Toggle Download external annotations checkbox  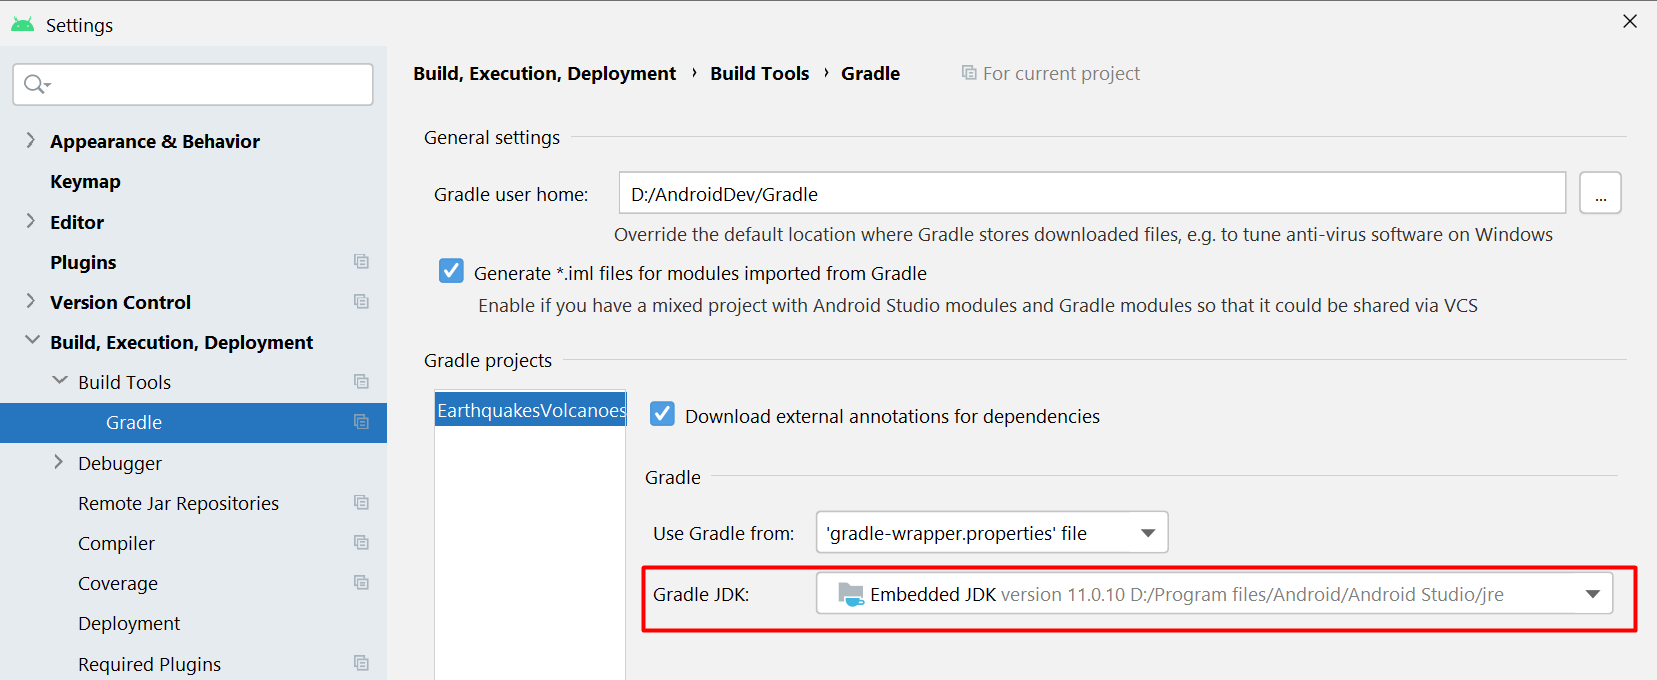point(662,414)
